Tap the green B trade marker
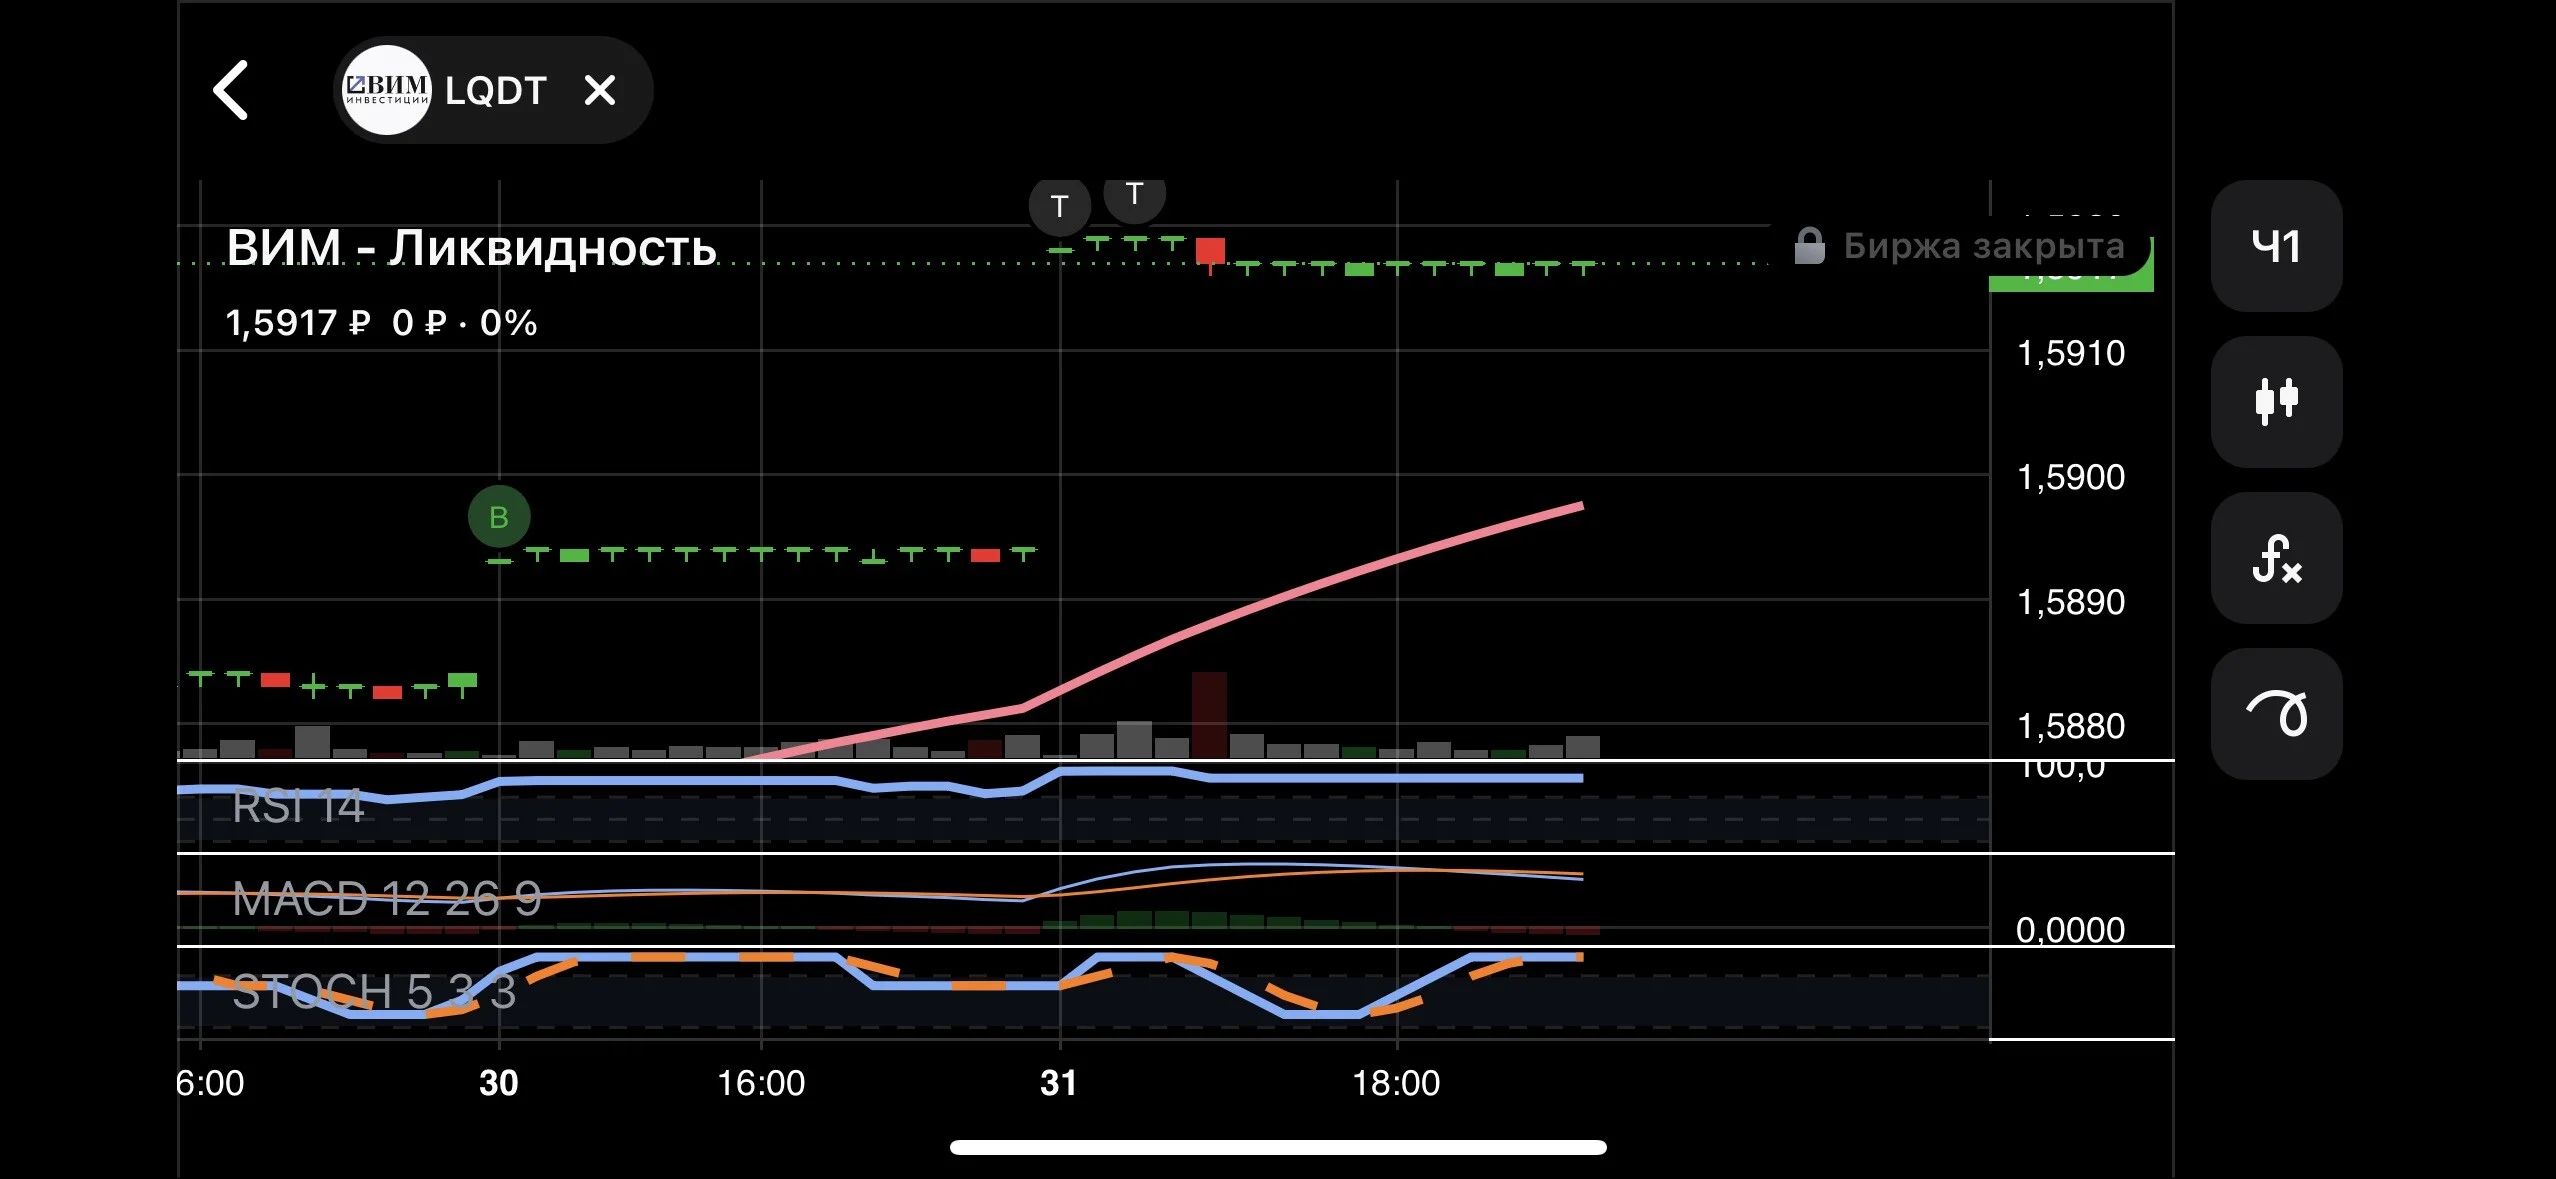This screenshot has height=1179, width=2556. tap(499, 517)
